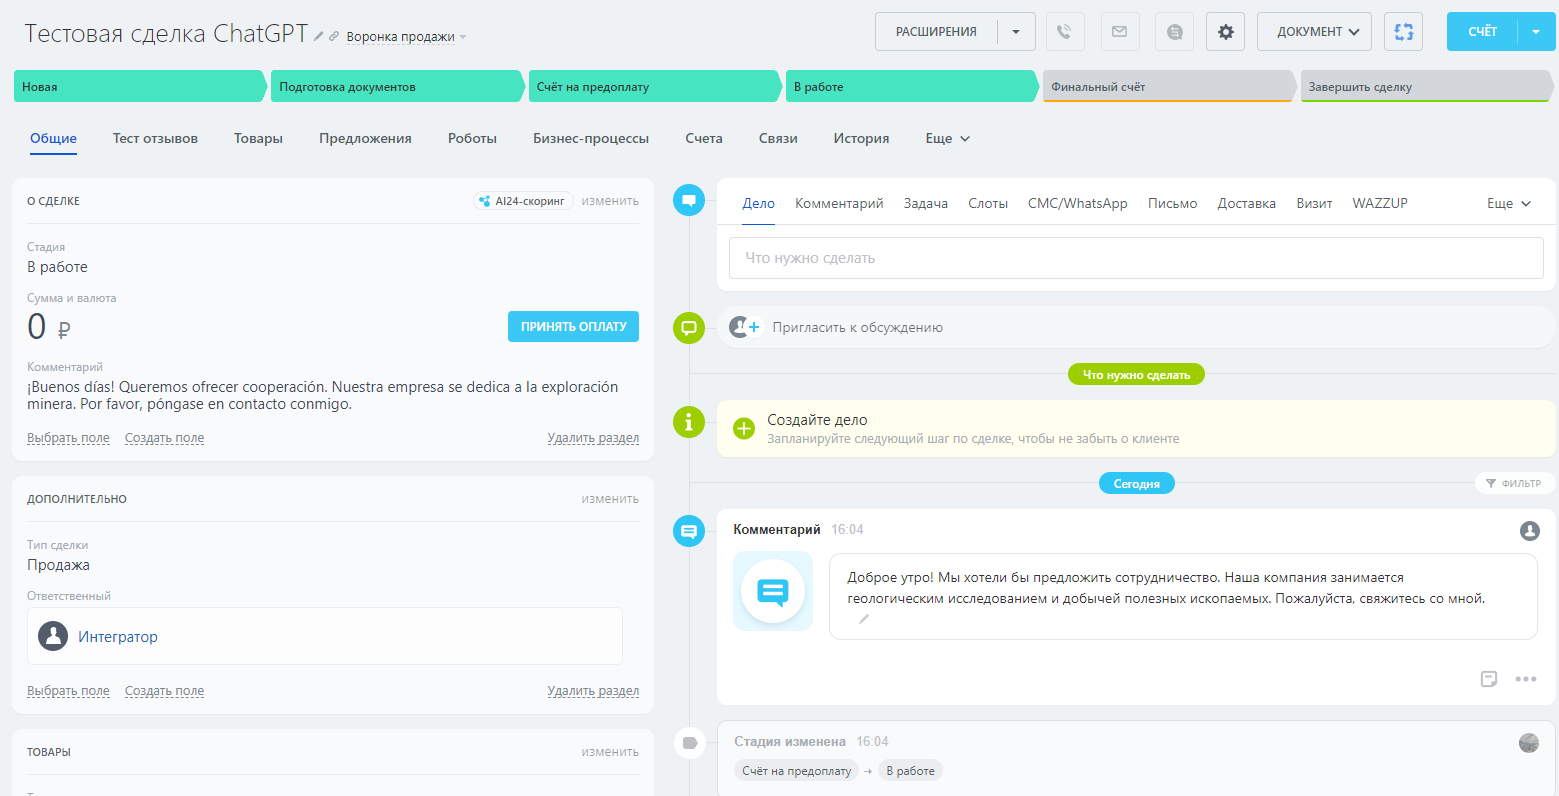The height and width of the screenshot is (796, 1559).
Task: Click the email envelope icon in header
Action: click(1120, 32)
